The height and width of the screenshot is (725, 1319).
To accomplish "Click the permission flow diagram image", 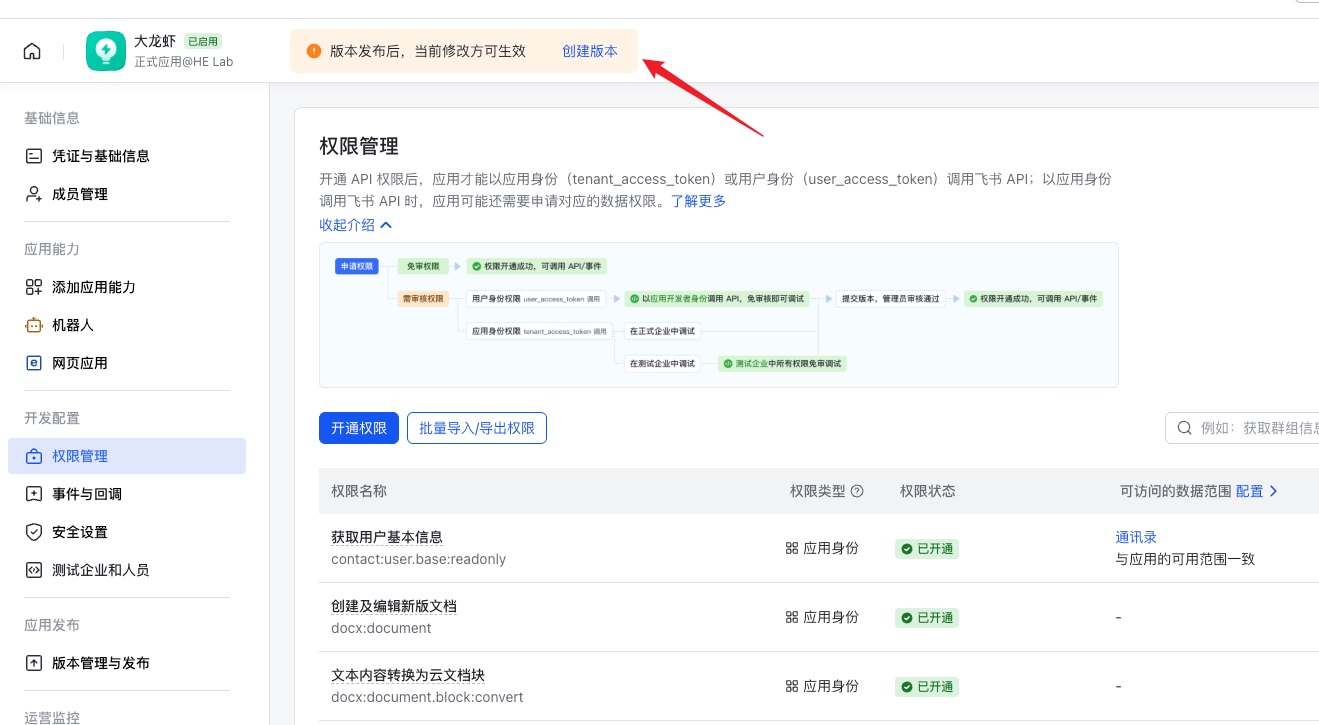I will tap(718, 315).
